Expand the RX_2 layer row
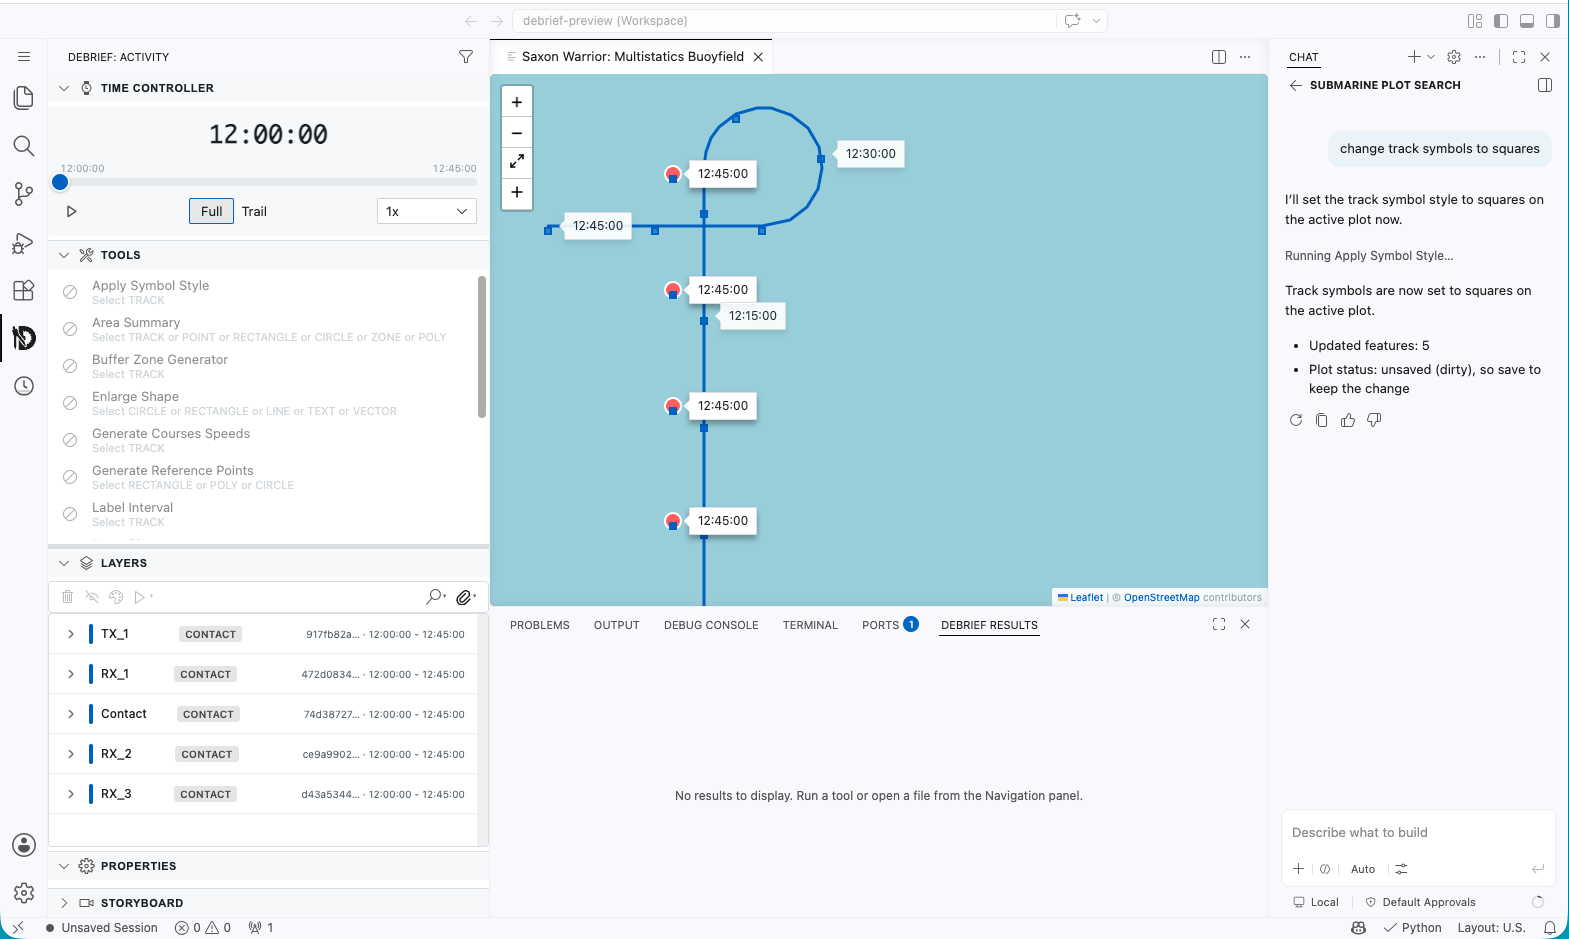This screenshot has width=1569, height=939. coord(71,754)
